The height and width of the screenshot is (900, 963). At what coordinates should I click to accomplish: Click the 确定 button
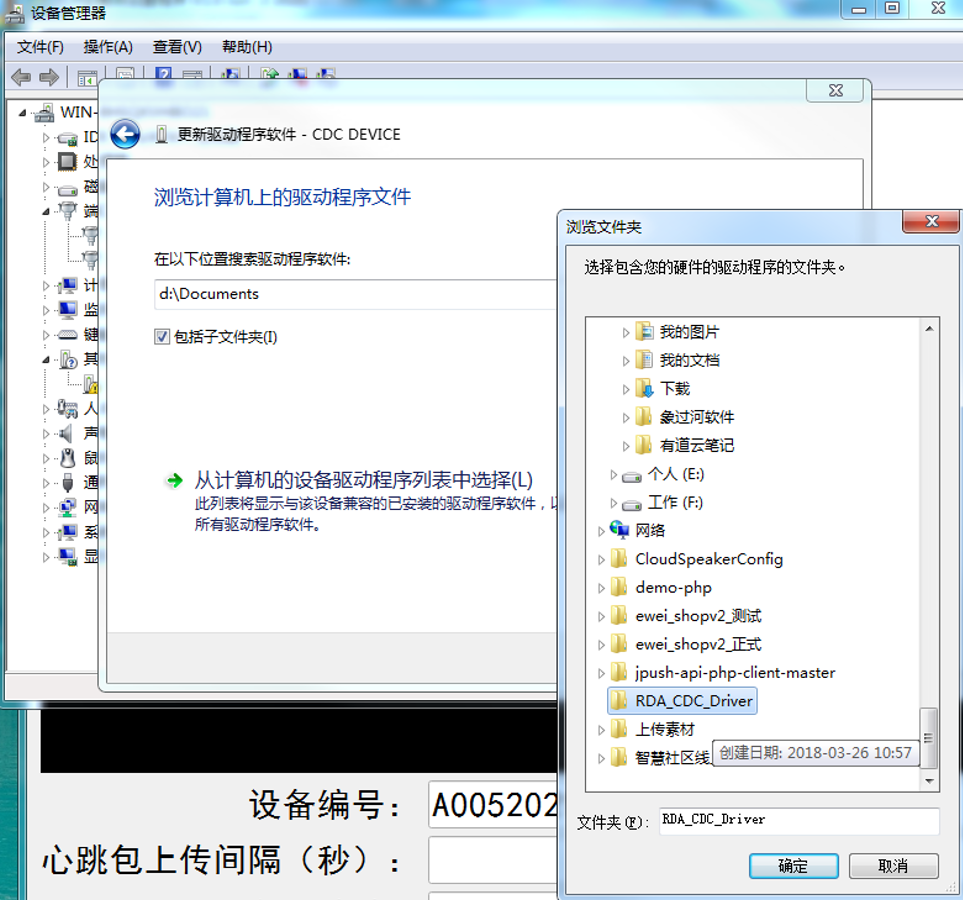point(792,866)
